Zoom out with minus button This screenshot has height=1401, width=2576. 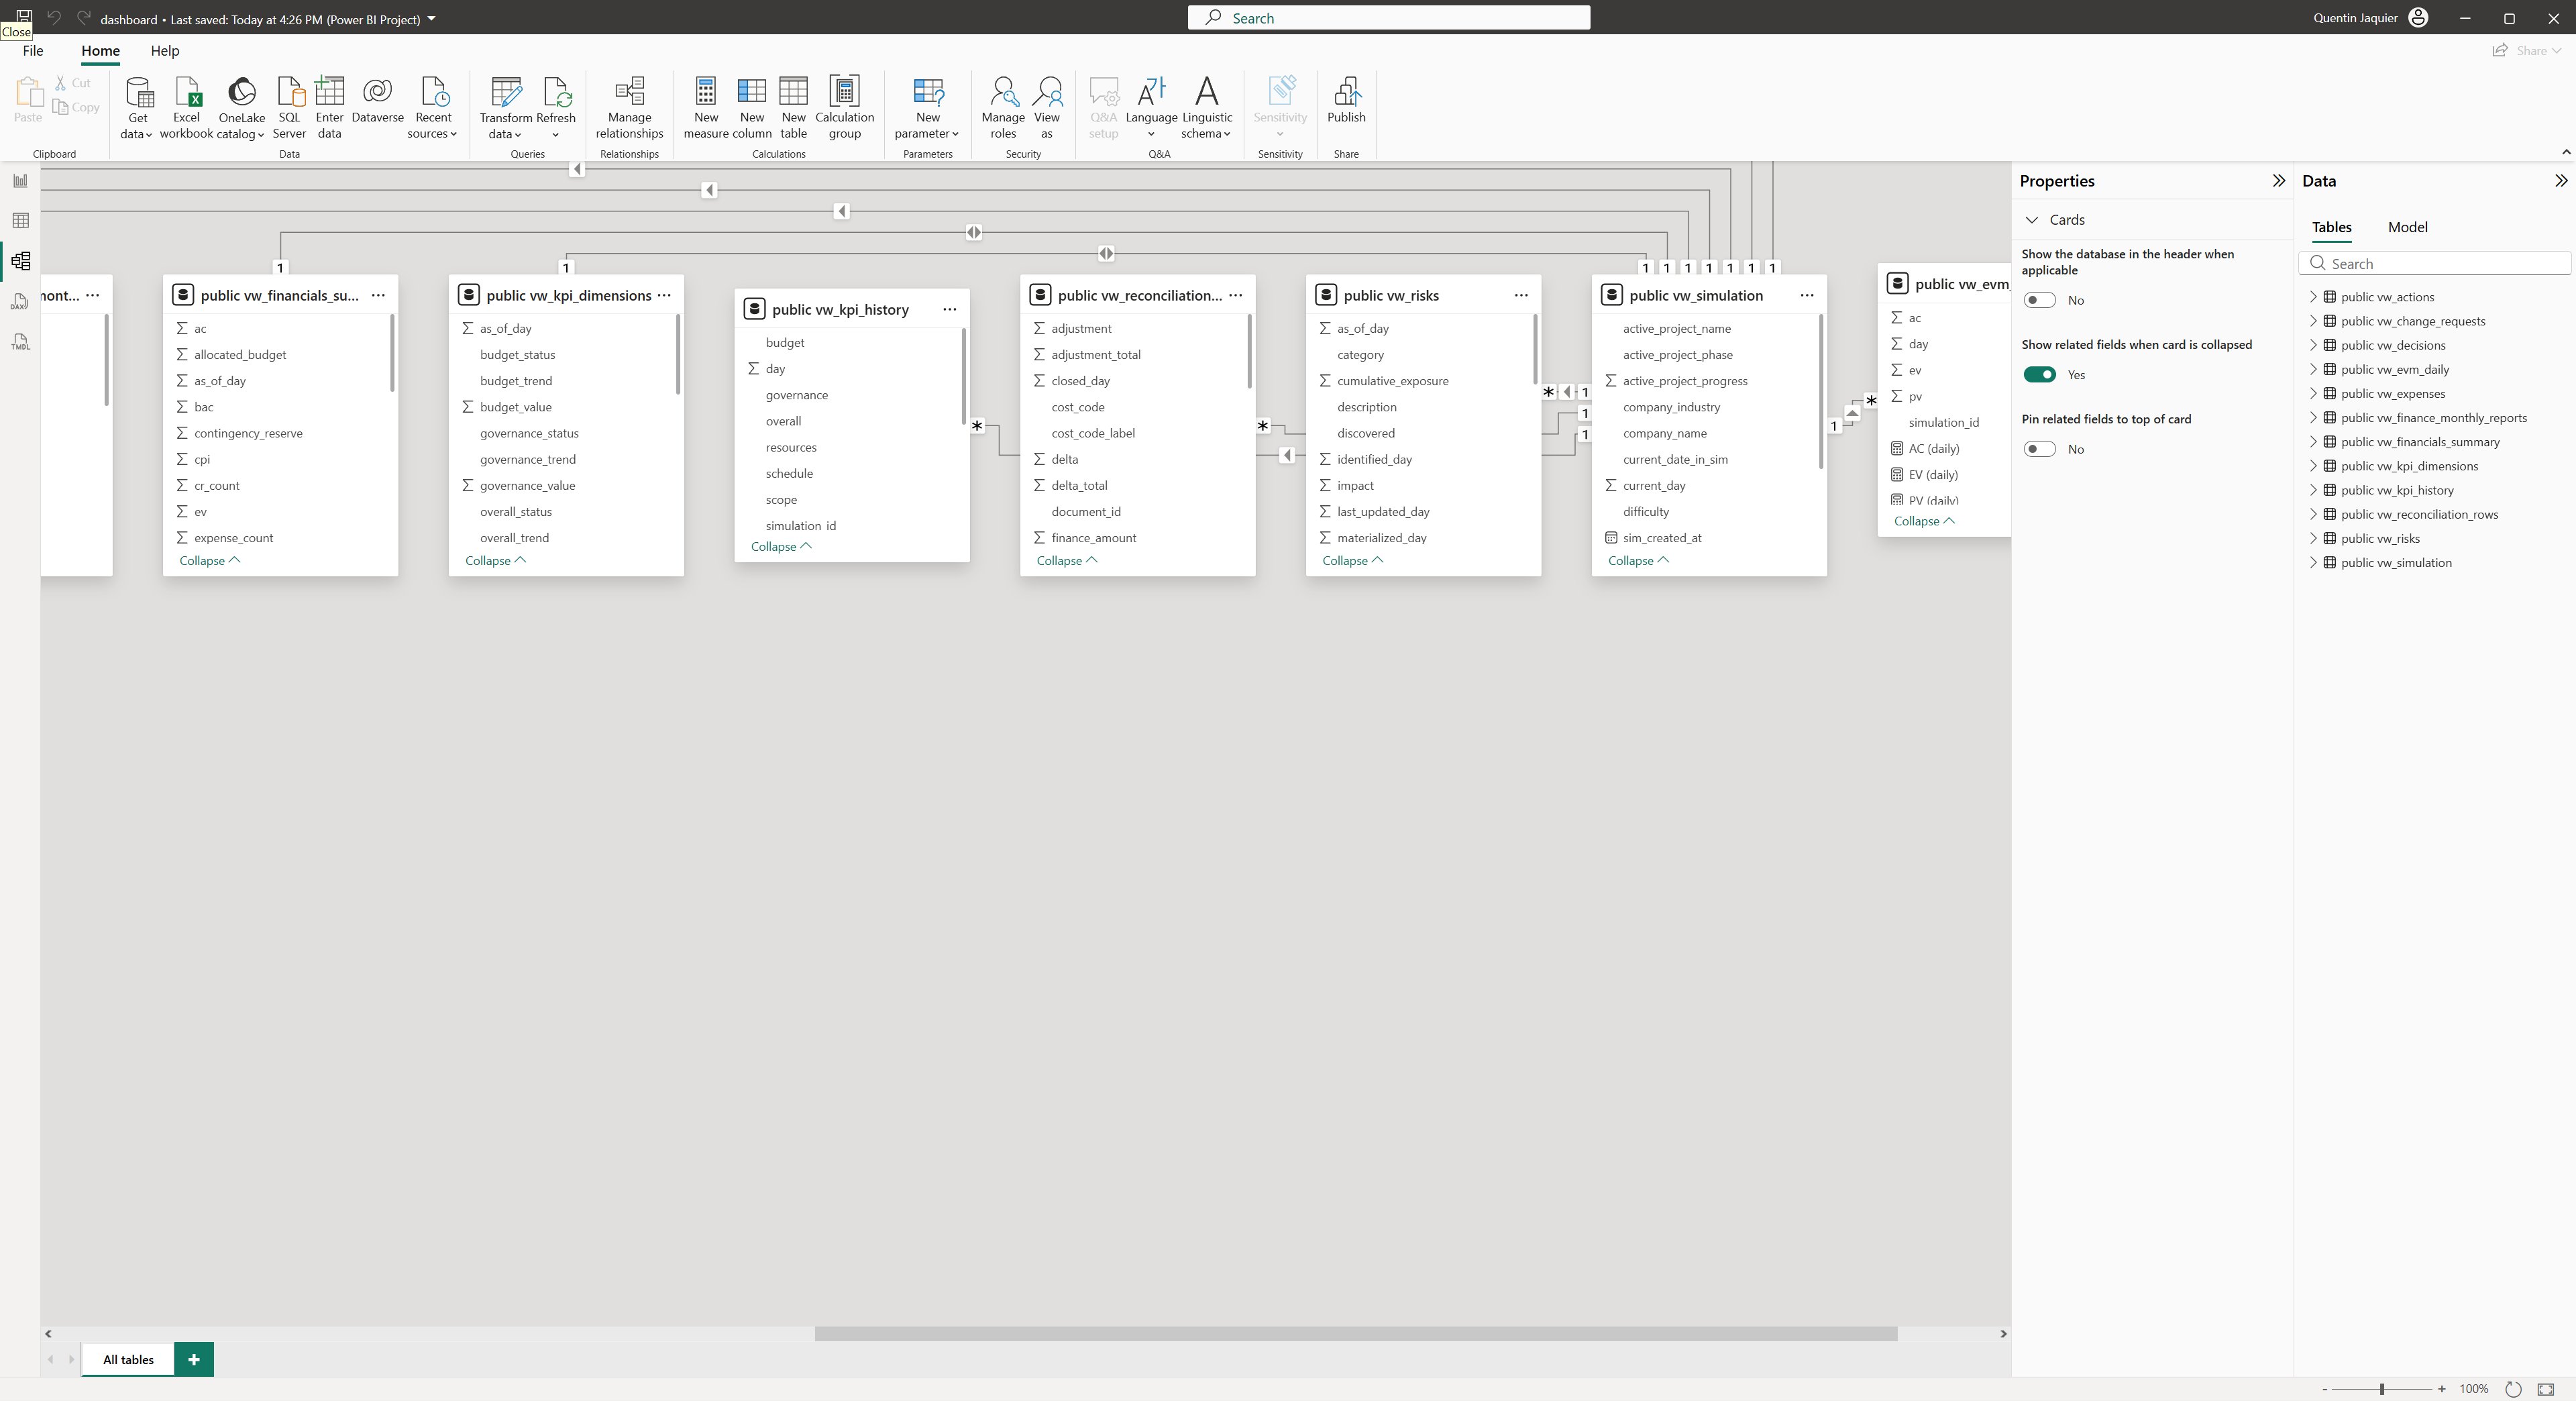pos(2324,1389)
